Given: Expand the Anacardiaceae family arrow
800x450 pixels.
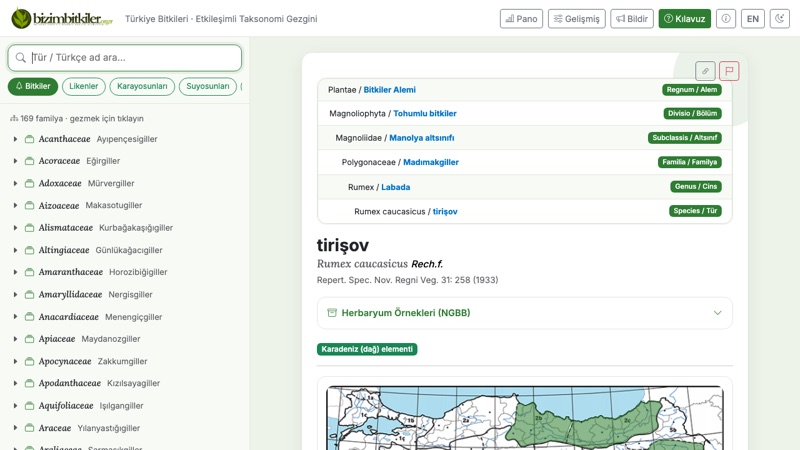Looking at the screenshot, I should click(x=15, y=317).
